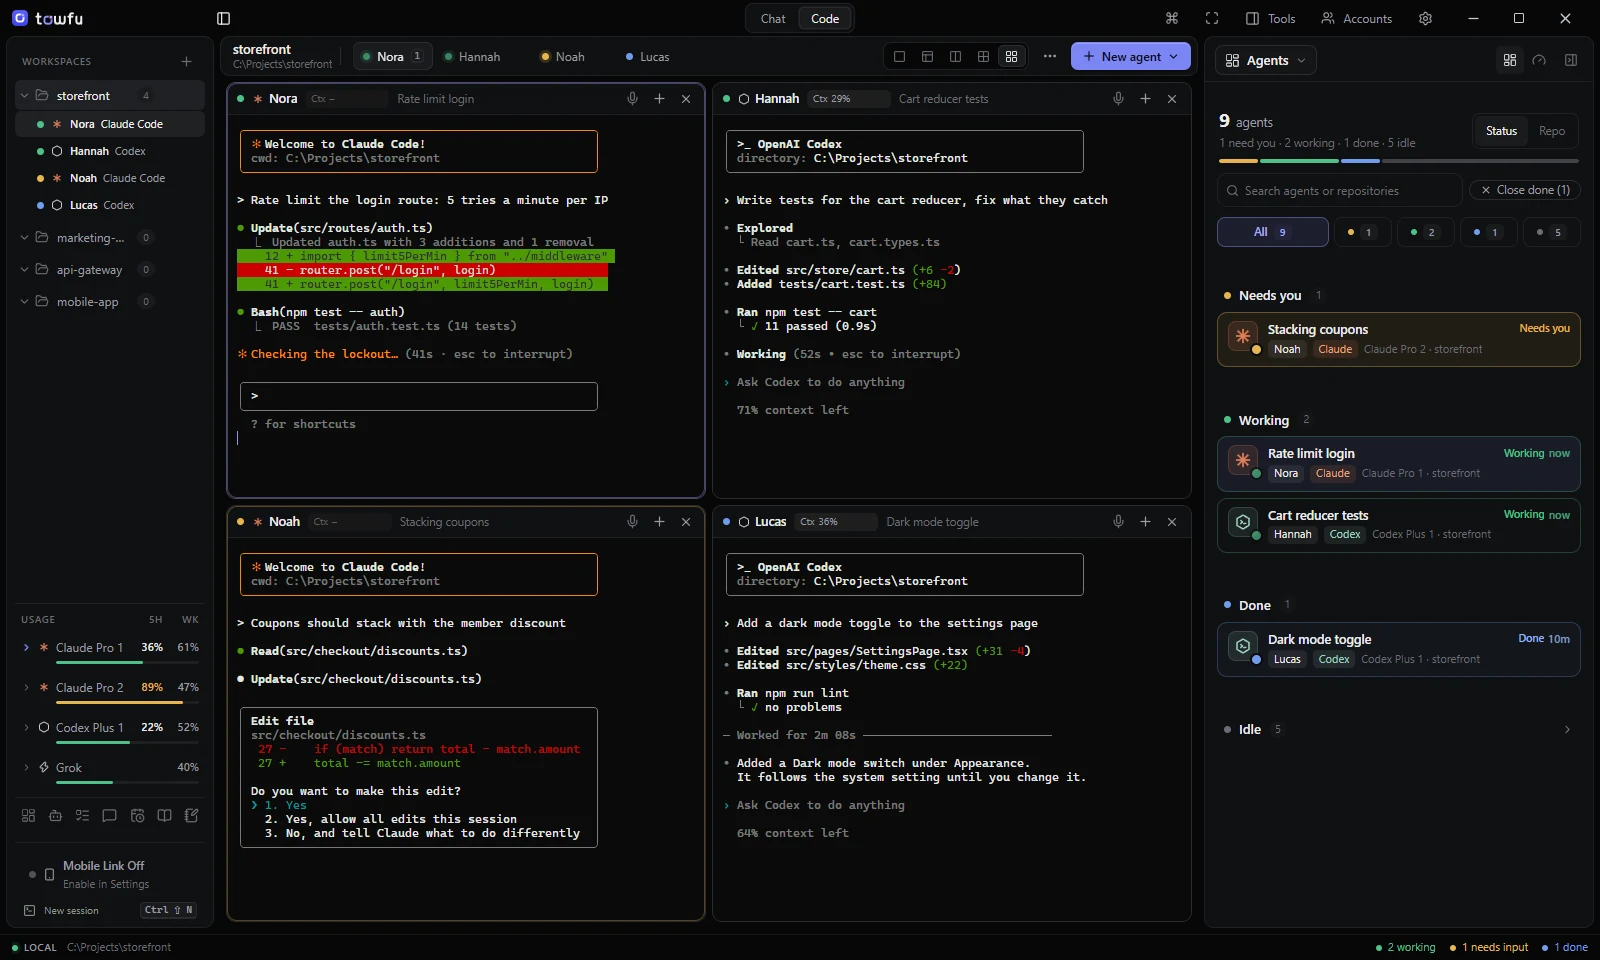The image size is (1600, 960).
Task: Open the scheduled calendar clock icon
Action: coord(137,816)
